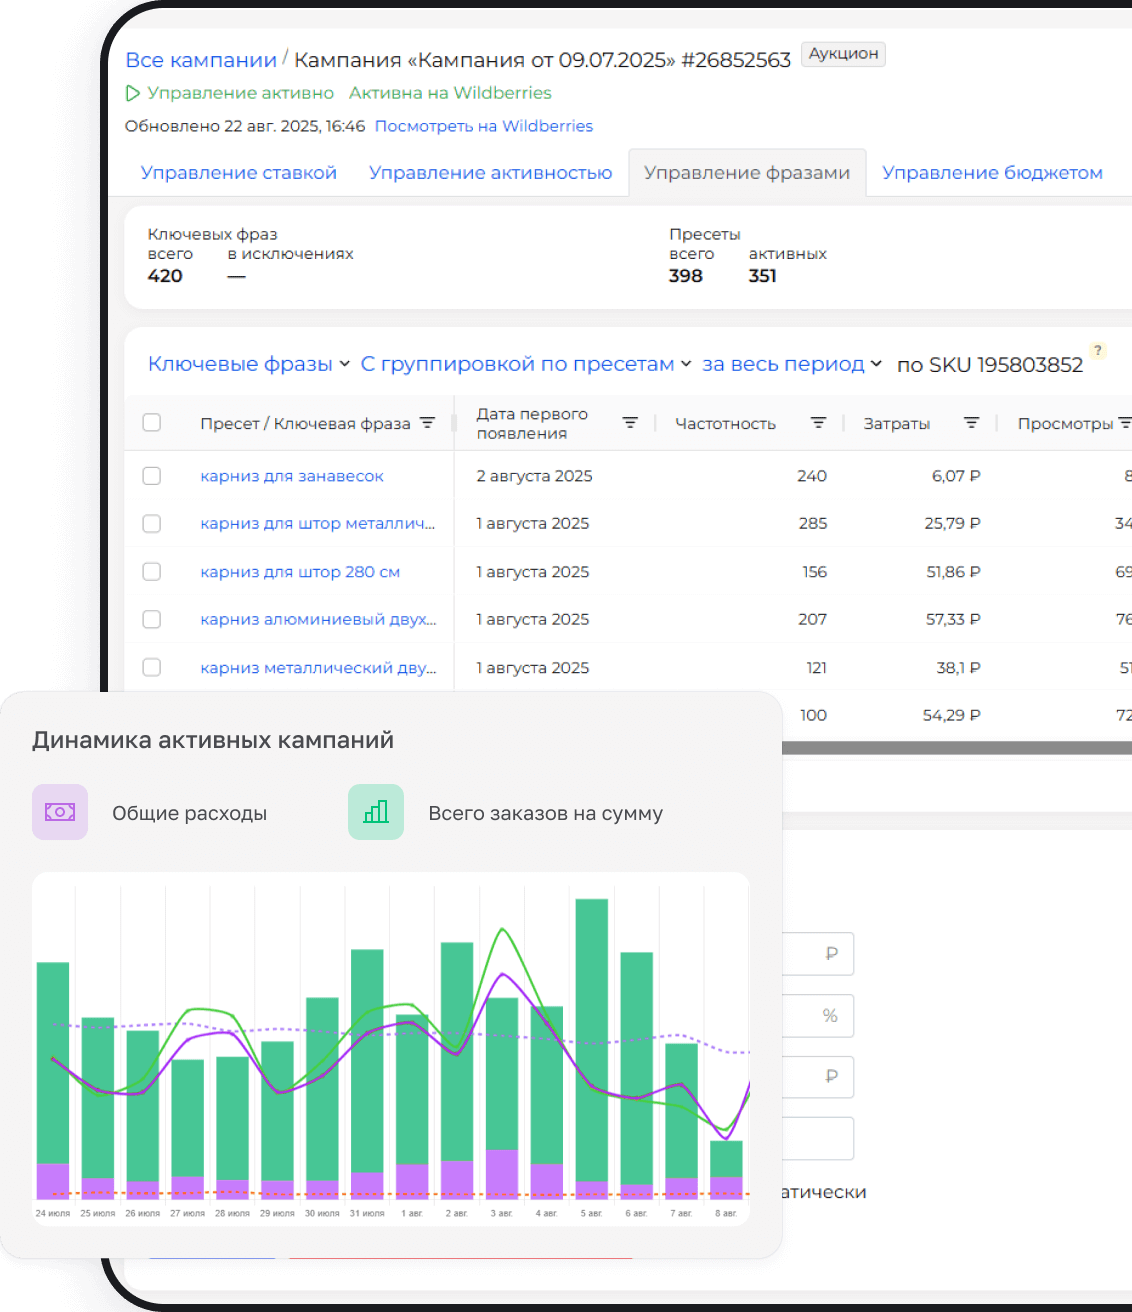
Task: Switch to Управление ставкой tab
Action: [x=239, y=173]
